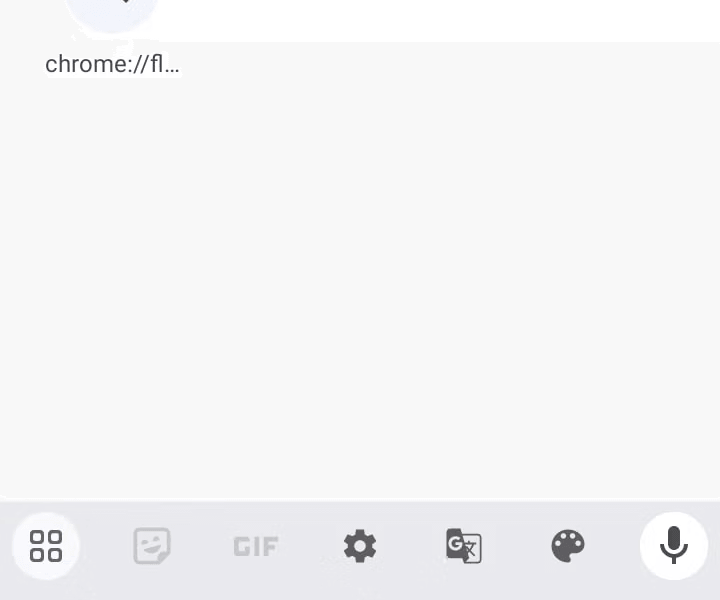Toggle the grid overflow menu button
The image size is (720, 600).
point(46,546)
